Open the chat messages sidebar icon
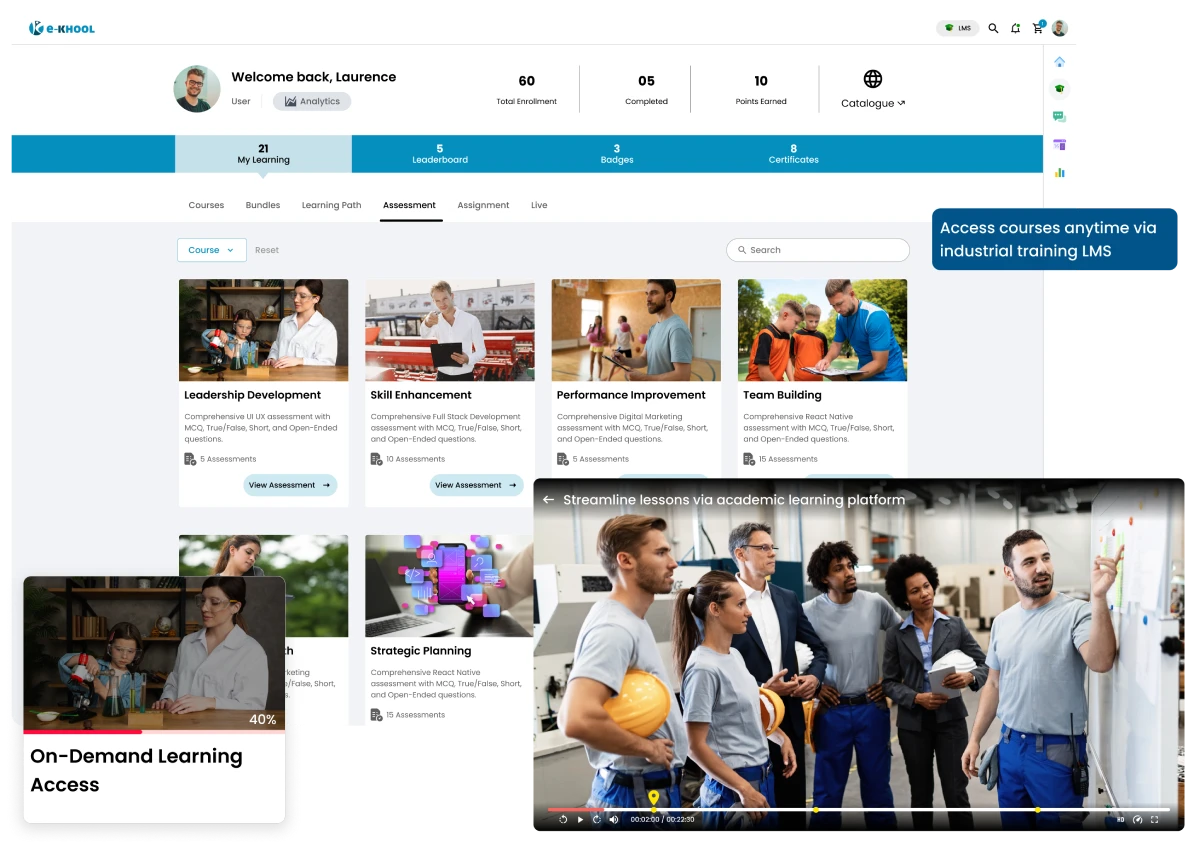 point(1060,116)
